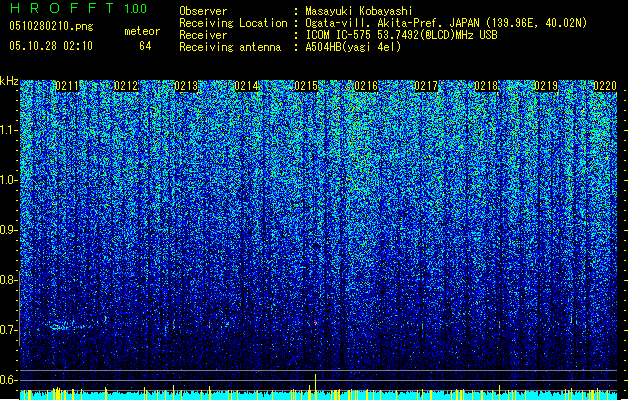This screenshot has width=629, height=400.
Task: Click the 0216 time marker label
Action: pos(366,86)
